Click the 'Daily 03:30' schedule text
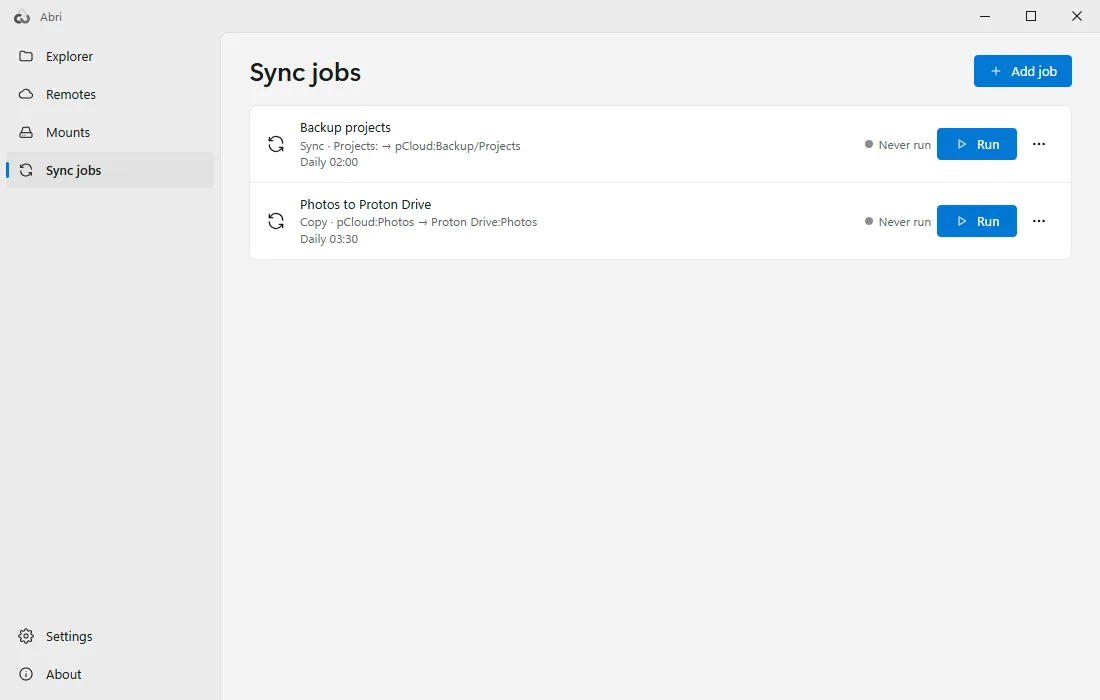The height and width of the screenshot is (700, 1100). pyautogui.click(x=329, y=239)
